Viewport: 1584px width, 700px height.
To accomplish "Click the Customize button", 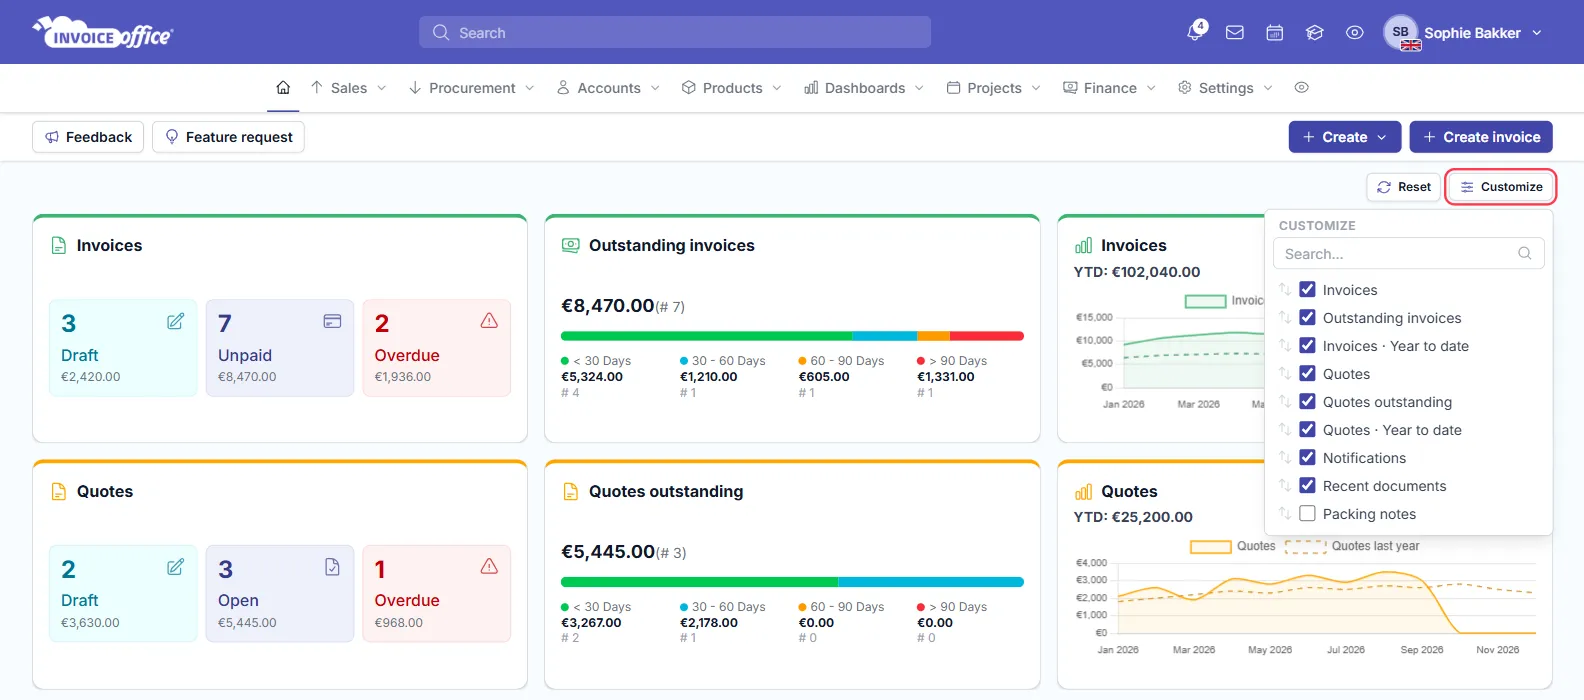I will [1501, 187].
